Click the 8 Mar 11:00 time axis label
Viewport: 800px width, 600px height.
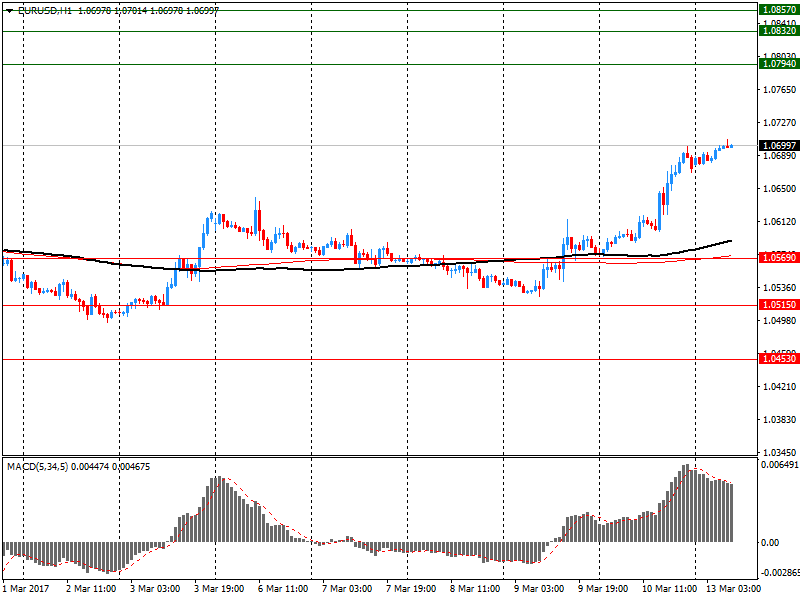pyautogui.click(x=475, y=589)
